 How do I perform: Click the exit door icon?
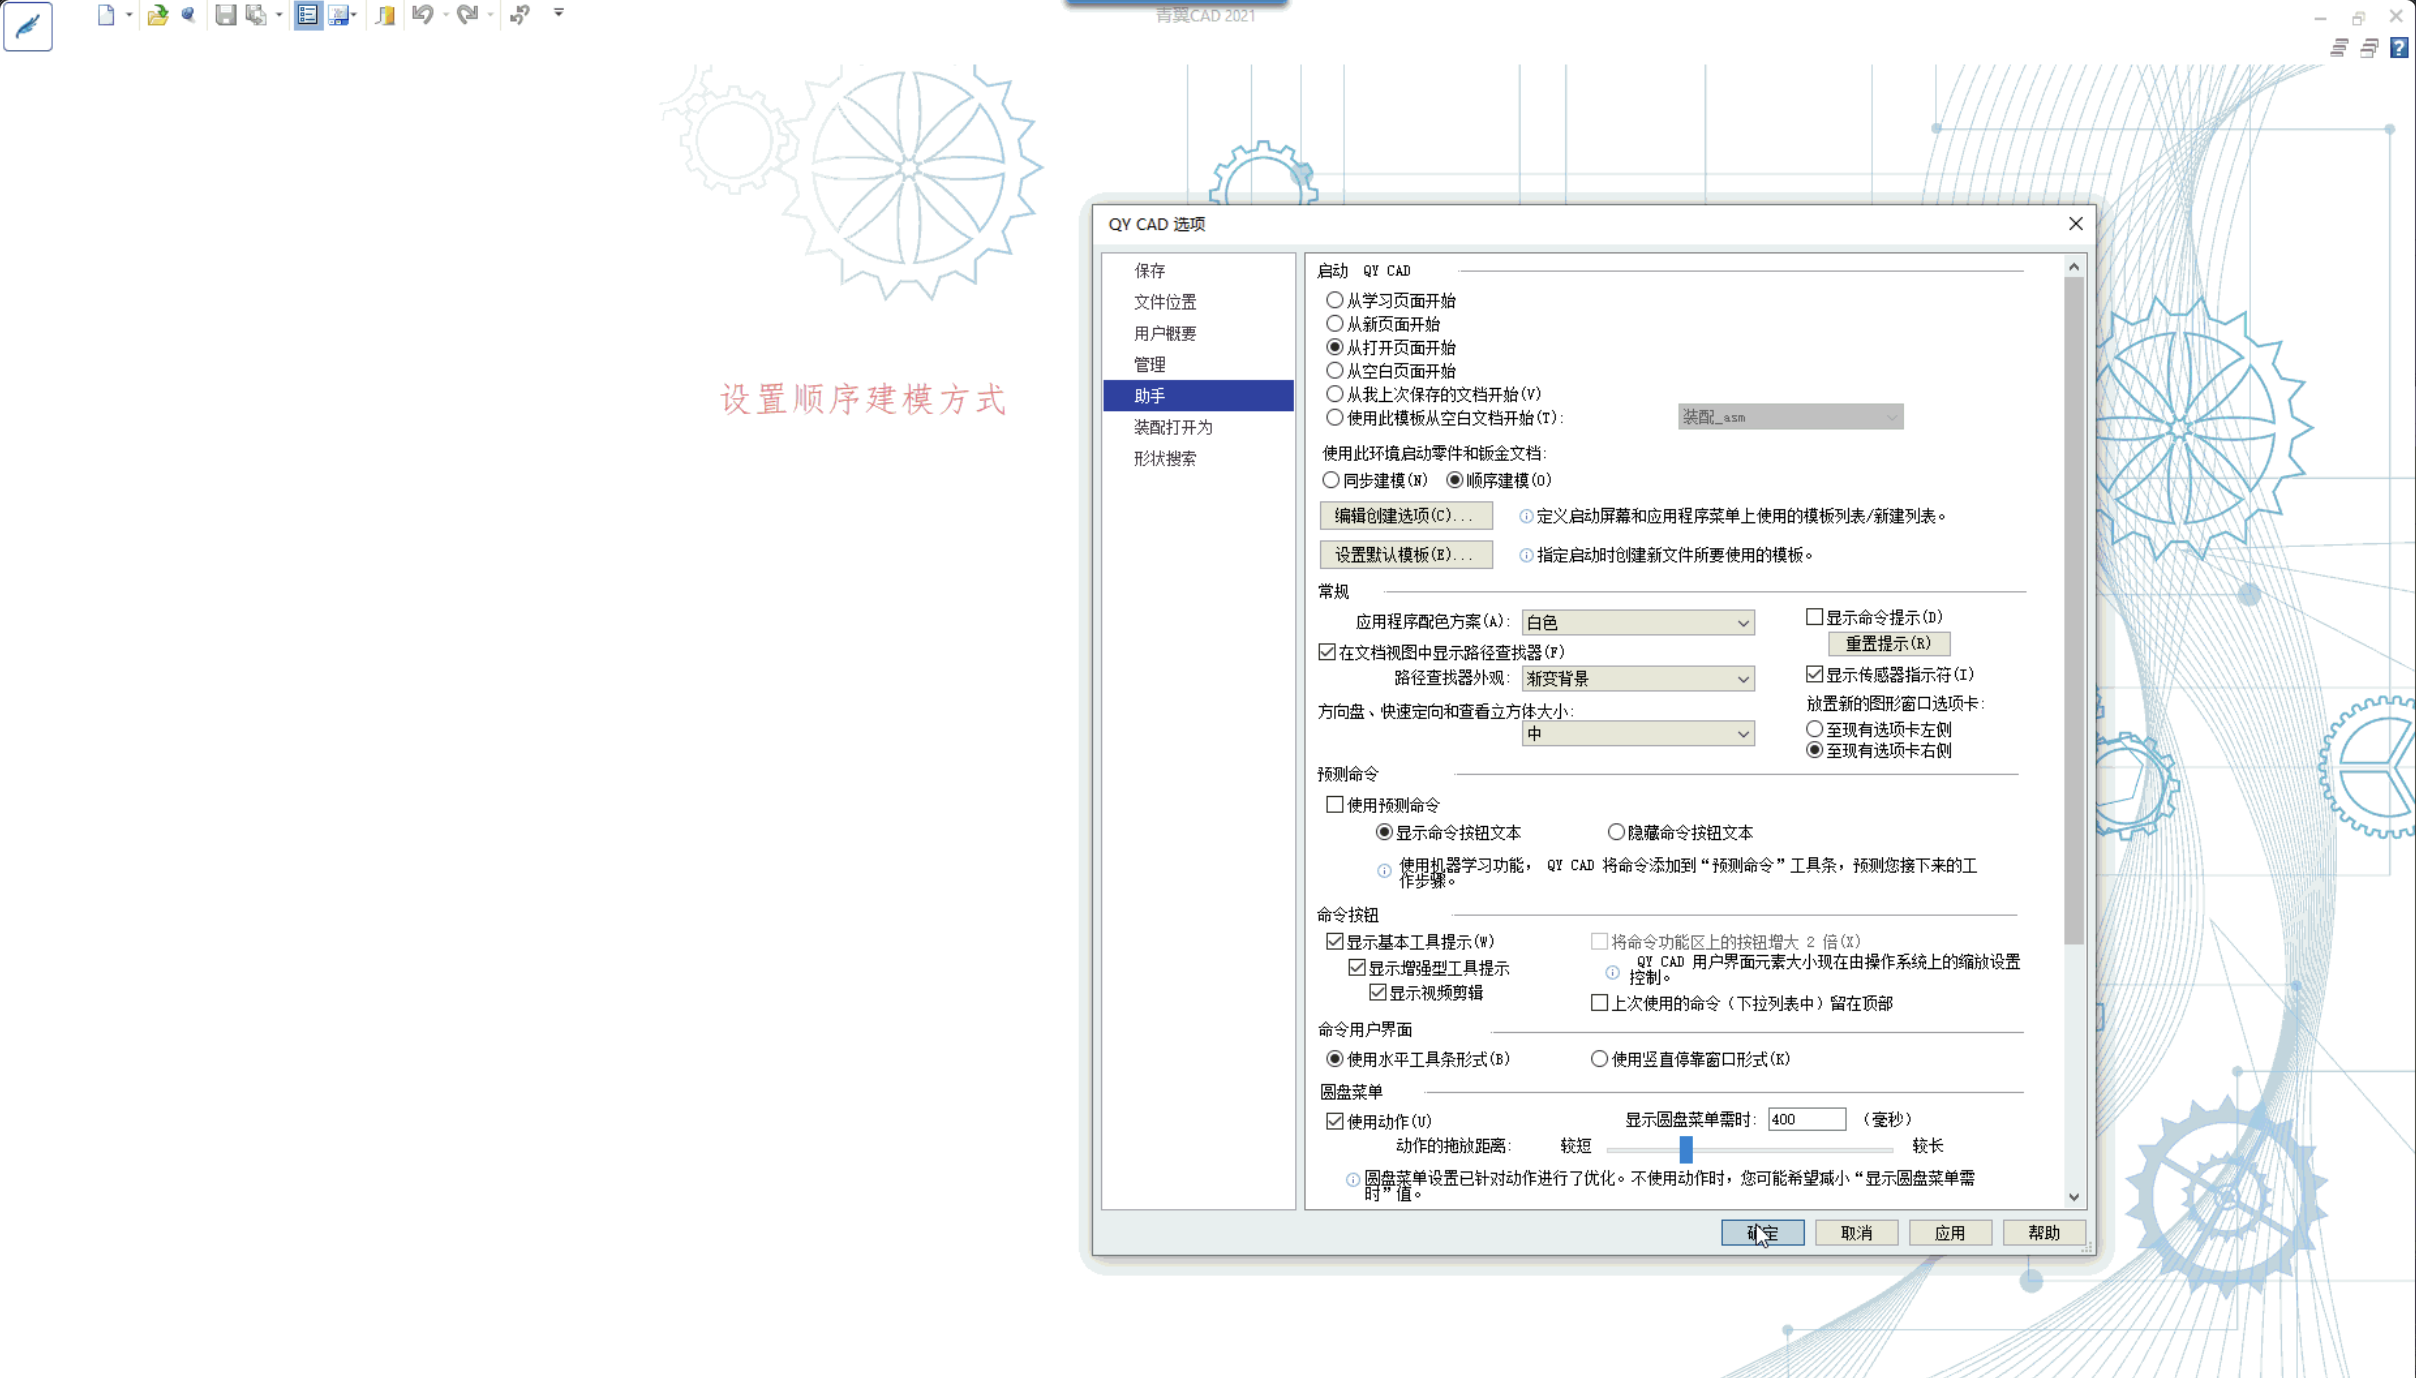pyautogui.click(x=386, y=15)
